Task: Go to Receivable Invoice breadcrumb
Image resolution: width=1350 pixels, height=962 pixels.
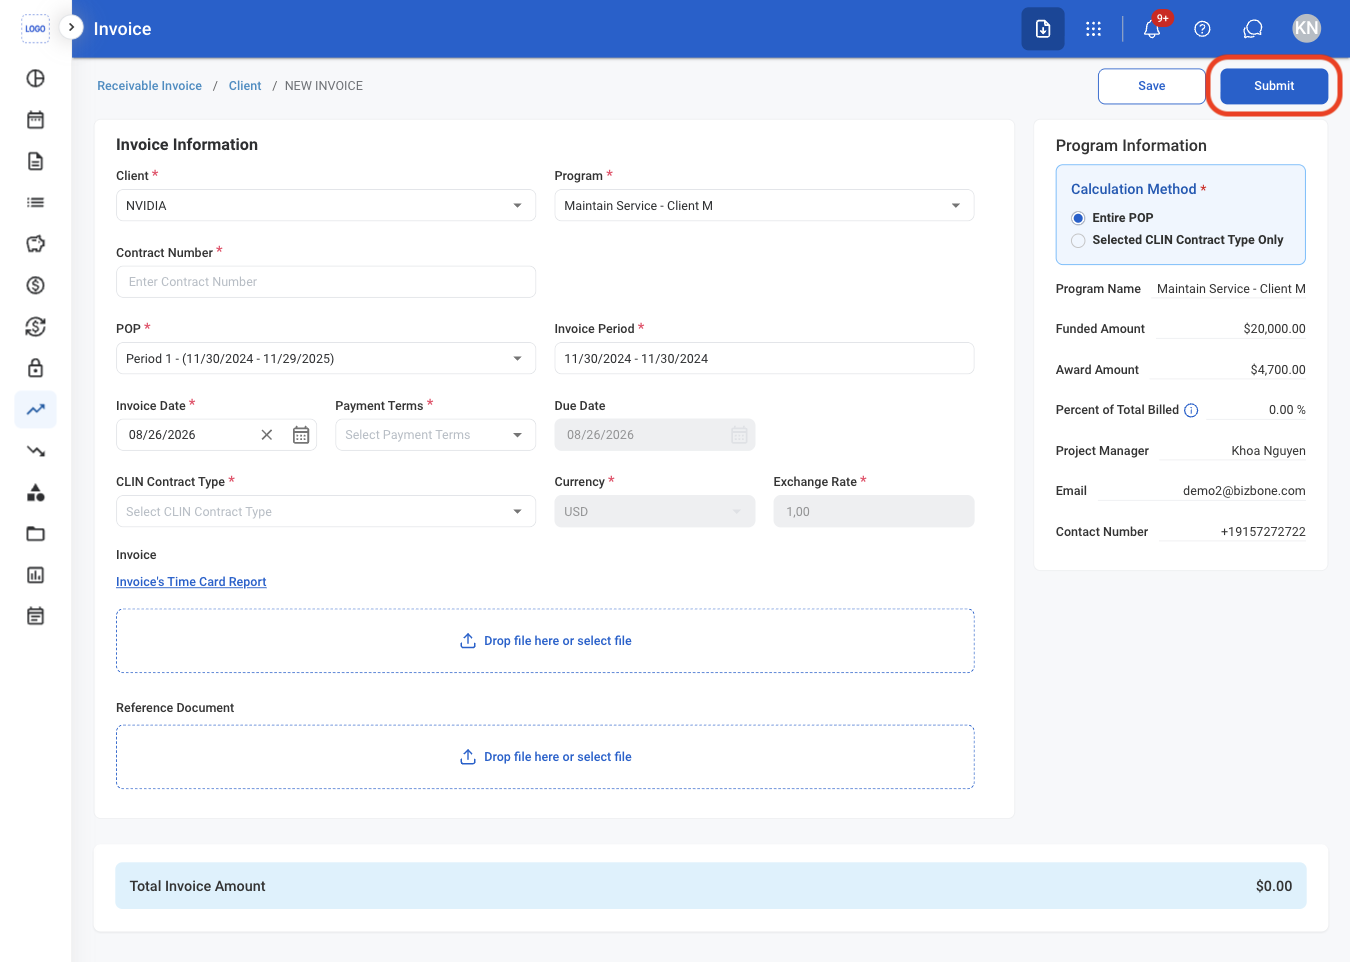Action: (x=149, y=86)
